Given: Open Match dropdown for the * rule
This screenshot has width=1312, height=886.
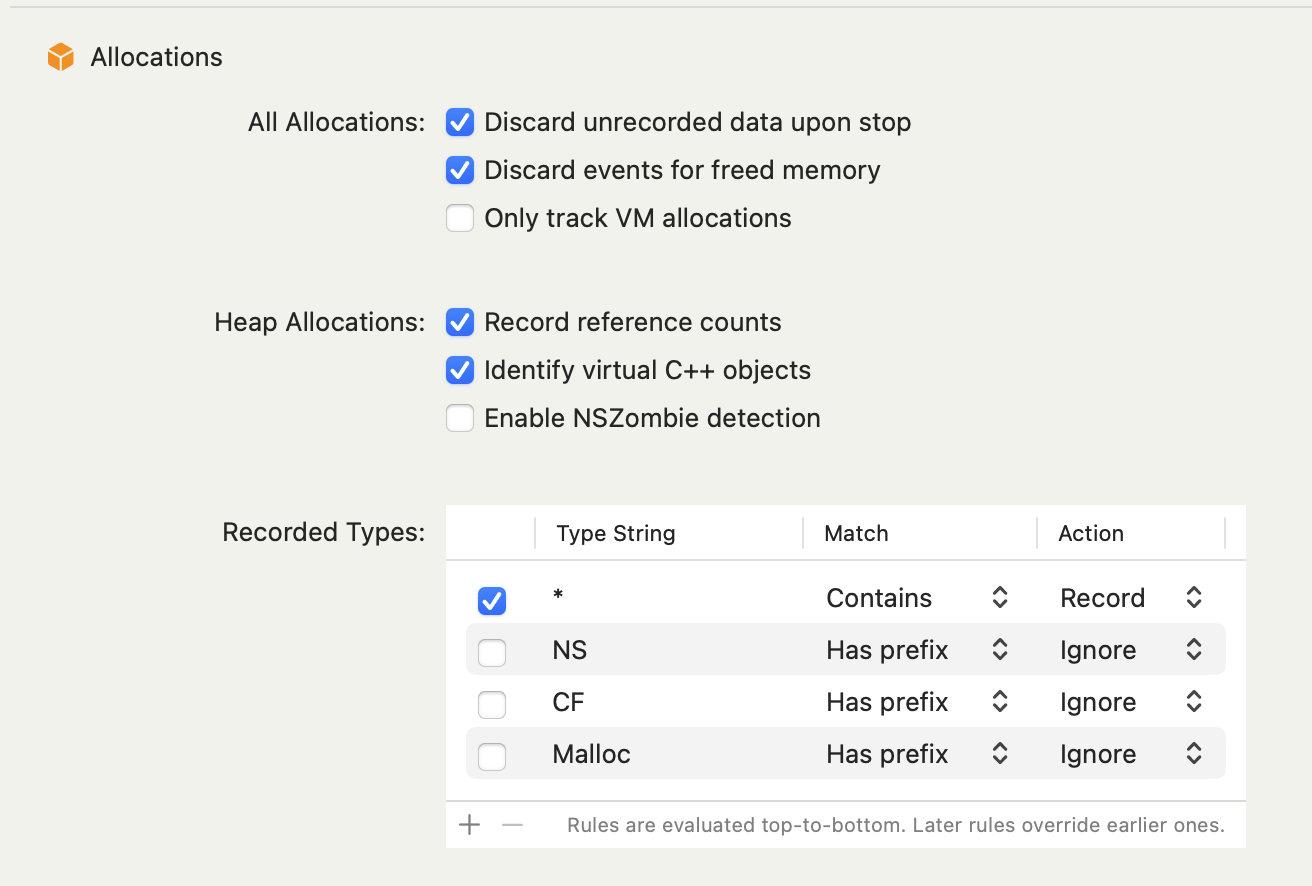Looking at the screenshot, I should tap(998, 598).
